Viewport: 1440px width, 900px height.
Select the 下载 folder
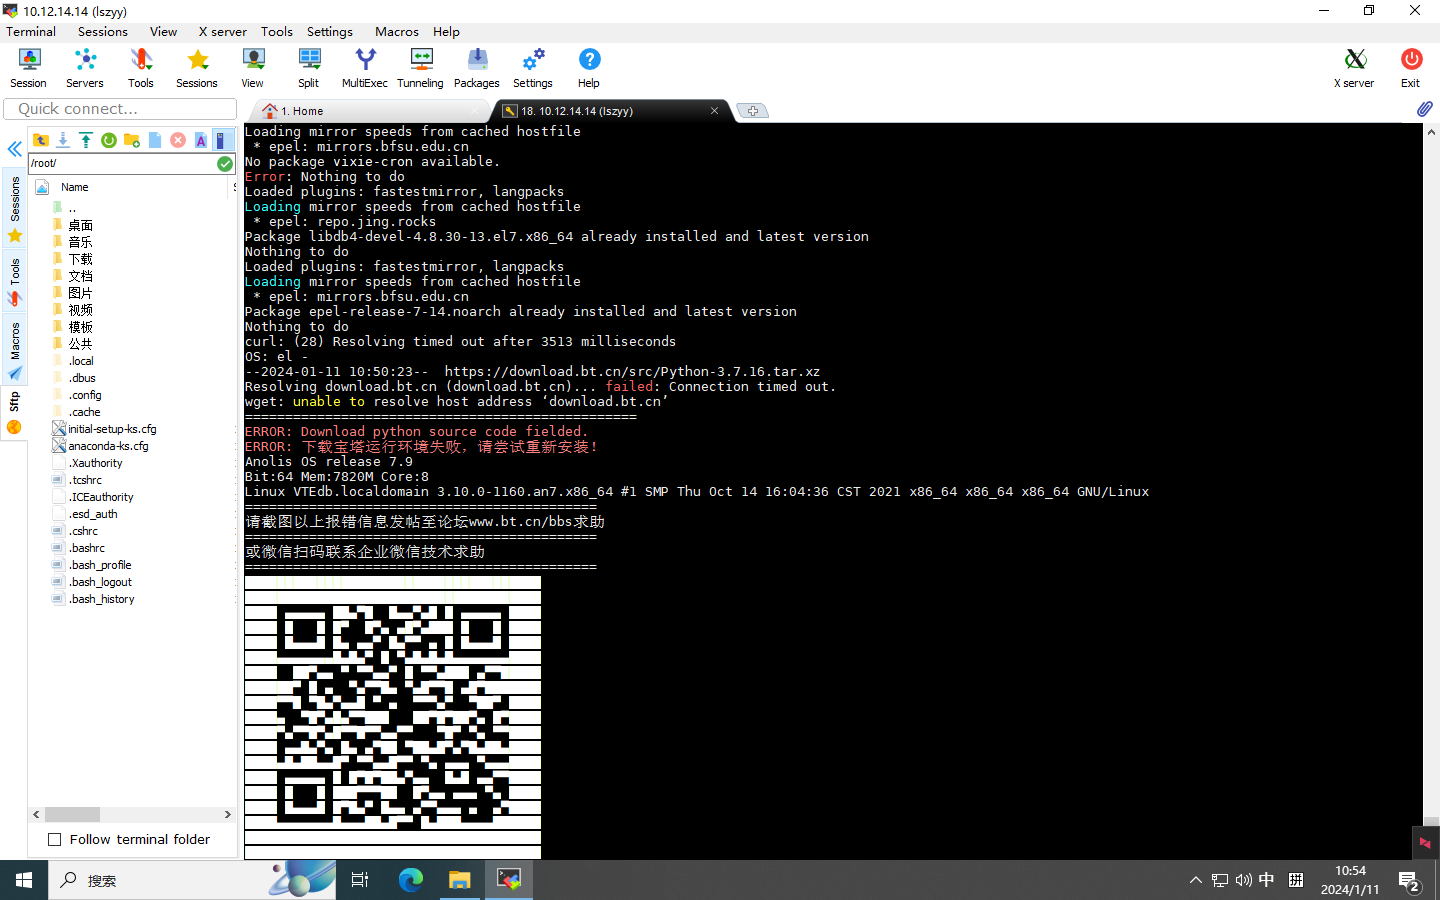tap(80, 259)
